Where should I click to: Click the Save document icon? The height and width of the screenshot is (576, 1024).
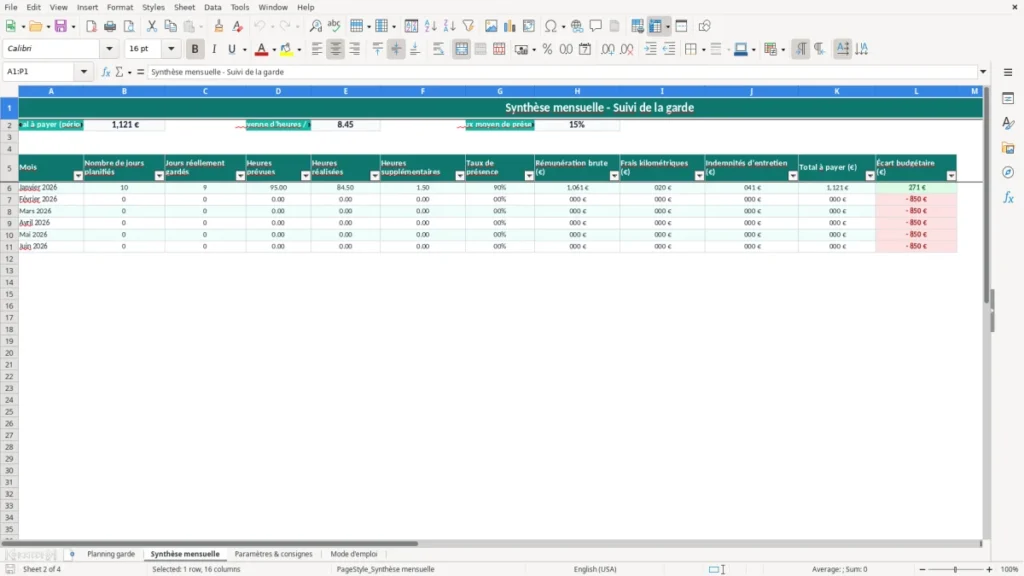pos(61,26)
